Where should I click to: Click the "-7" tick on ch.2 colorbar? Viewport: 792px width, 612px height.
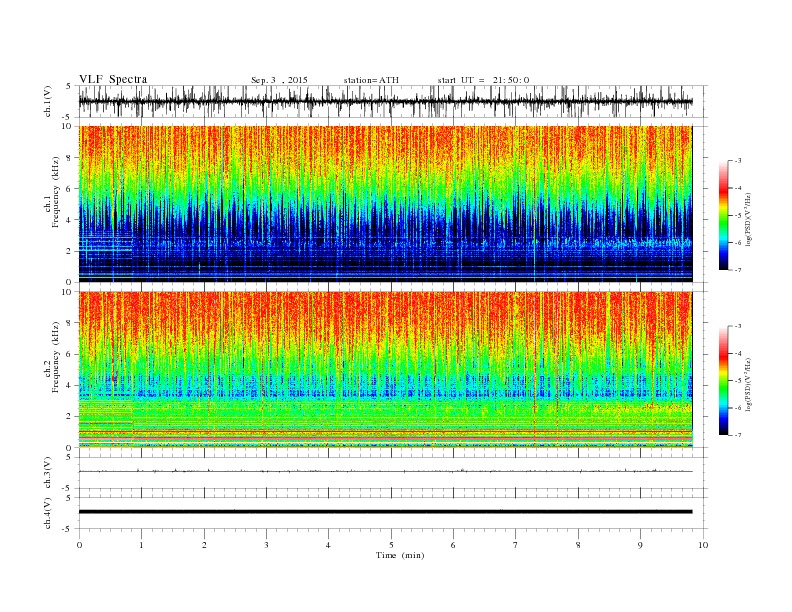pyautogui.click(x=738, y=435)
